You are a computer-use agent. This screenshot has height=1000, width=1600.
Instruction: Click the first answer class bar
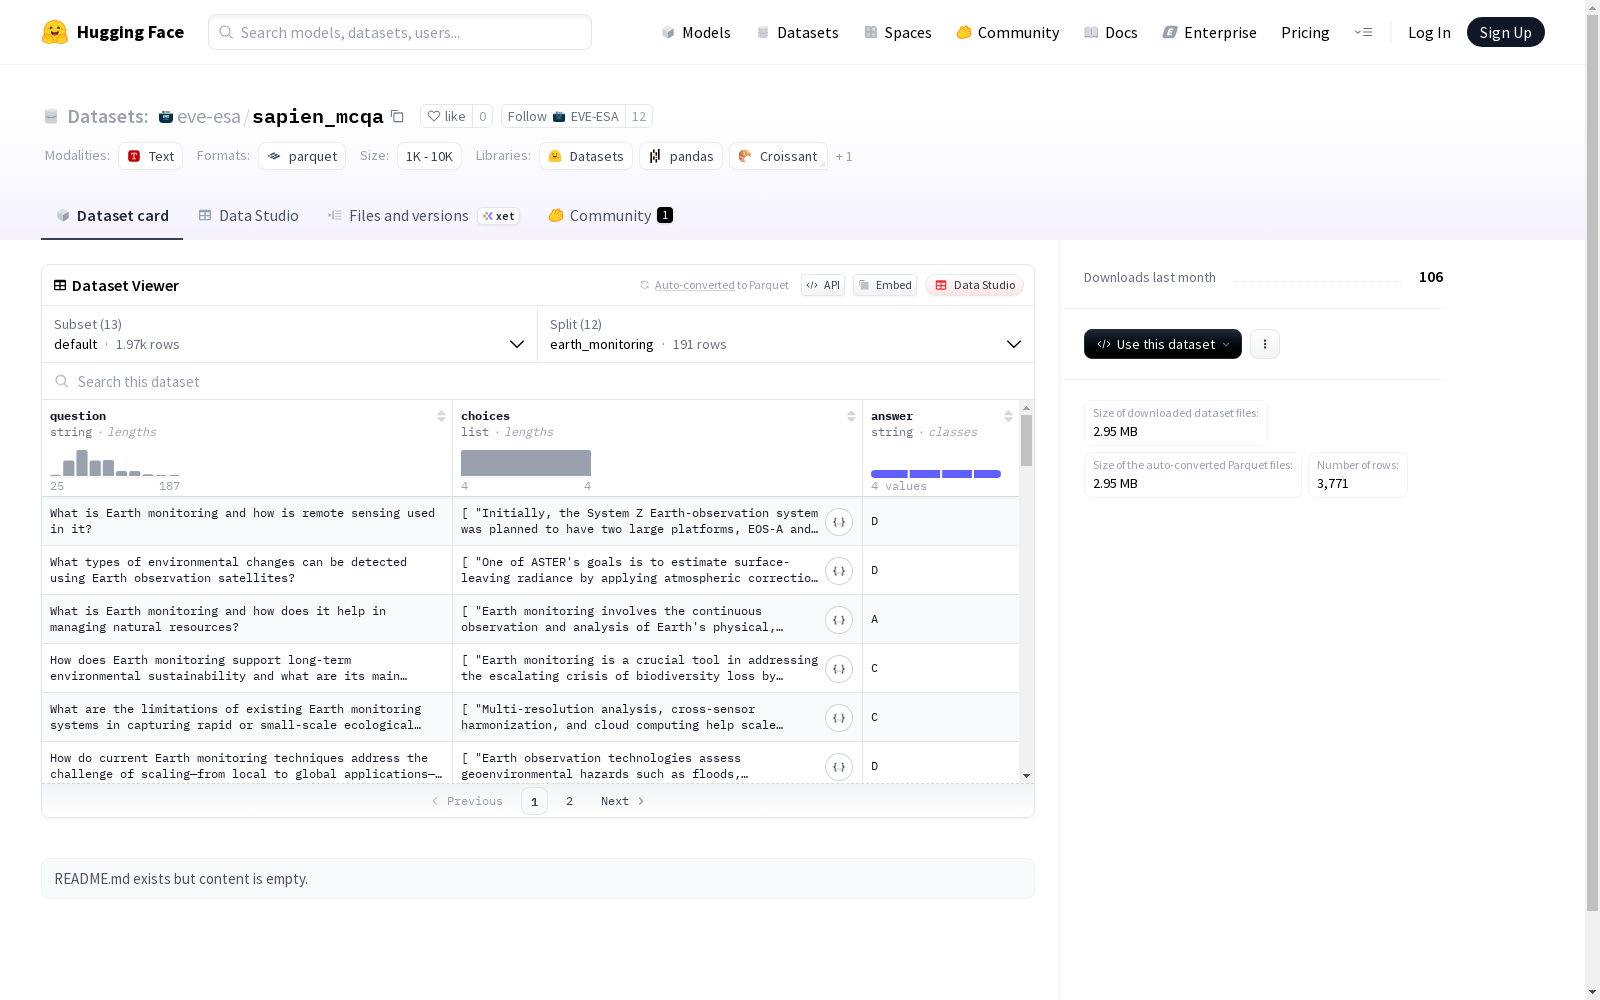point(889,474)
